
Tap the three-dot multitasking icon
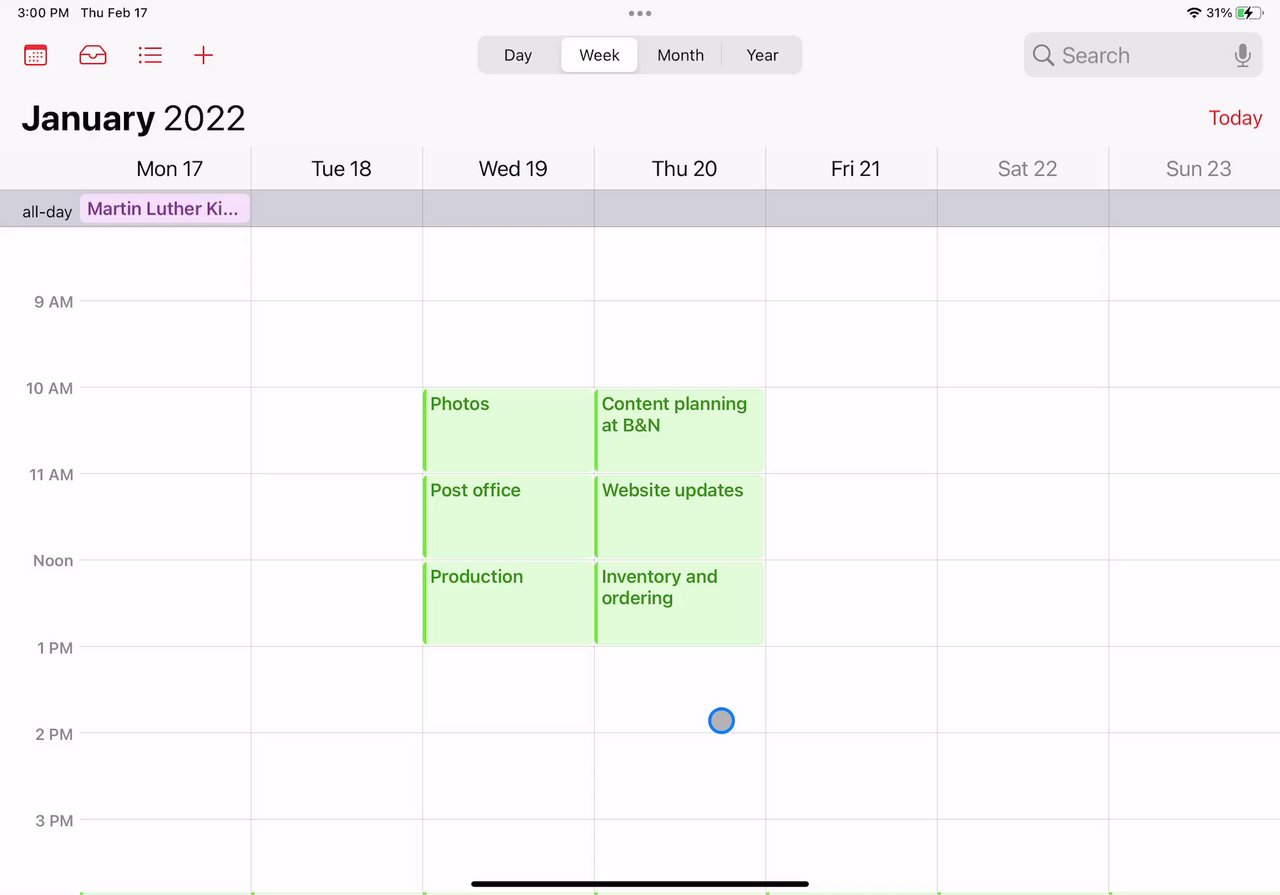640,13
